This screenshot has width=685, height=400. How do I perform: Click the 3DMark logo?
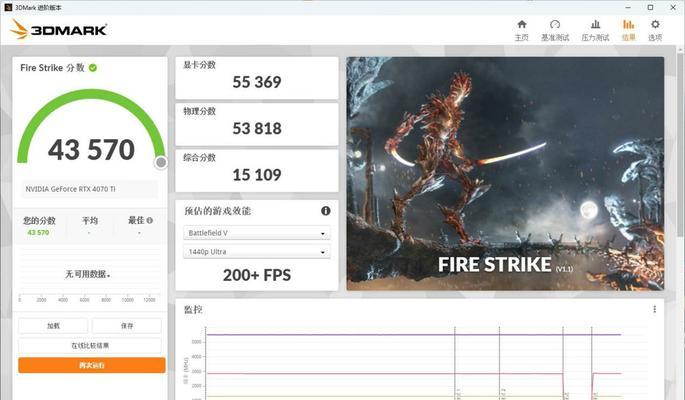58,29
